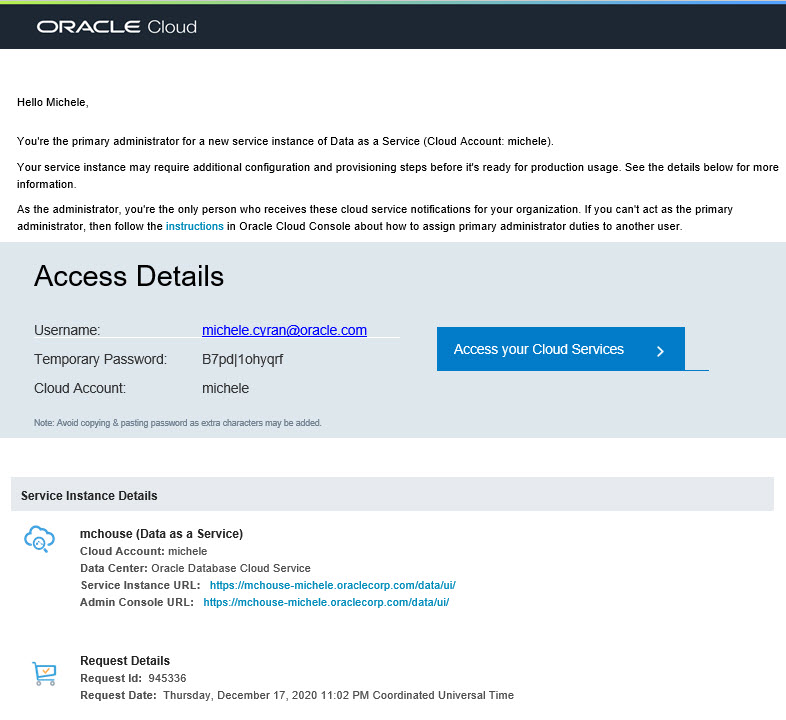Open the Admin Console URL link
This screenshot has height=720, width=786.
click(326, 602)
